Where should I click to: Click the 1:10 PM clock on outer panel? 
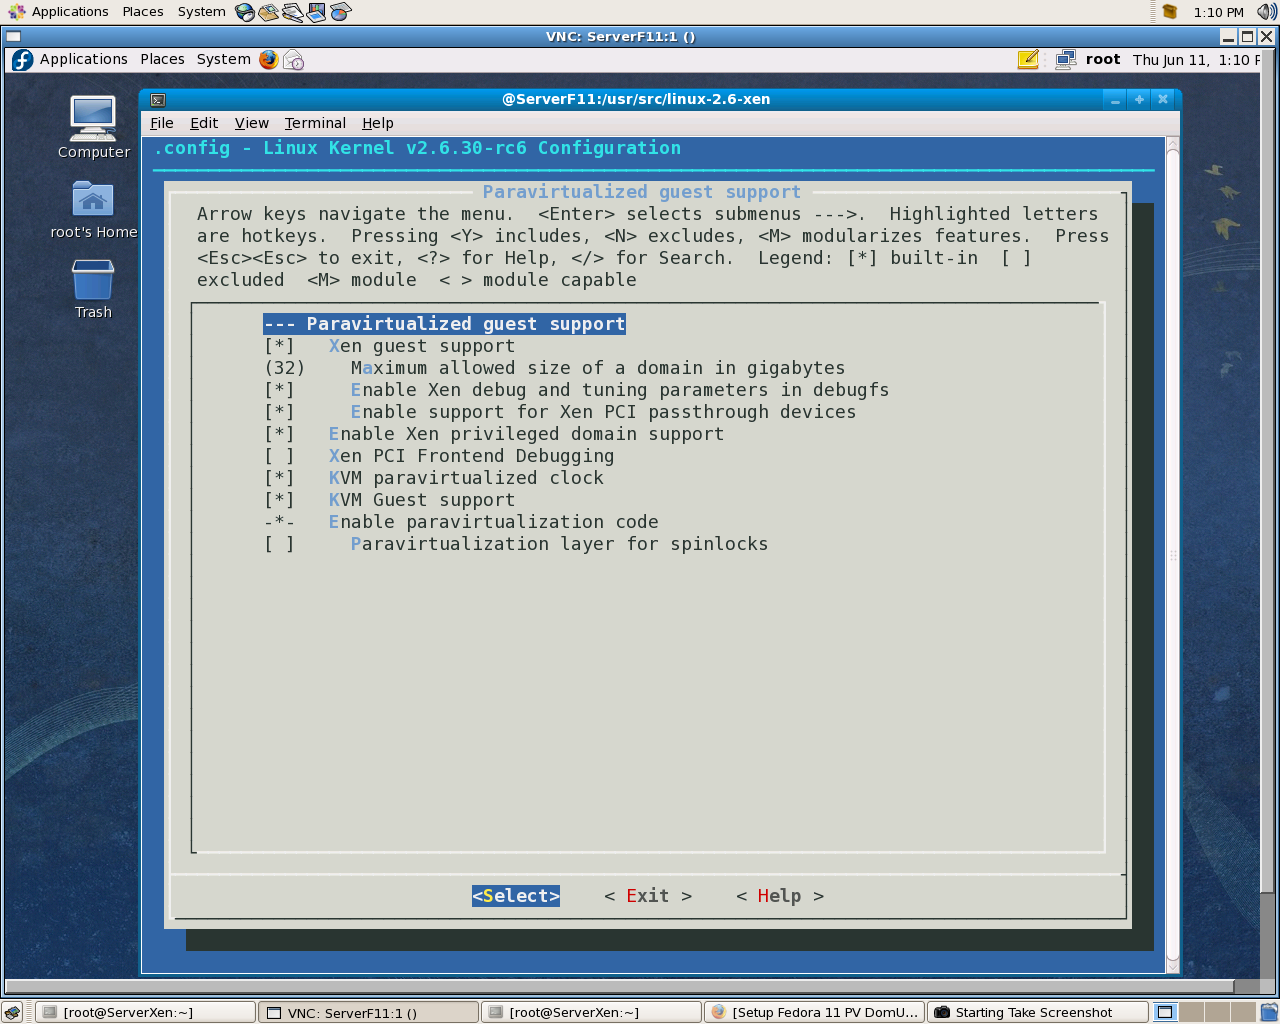click(1218, 12)
